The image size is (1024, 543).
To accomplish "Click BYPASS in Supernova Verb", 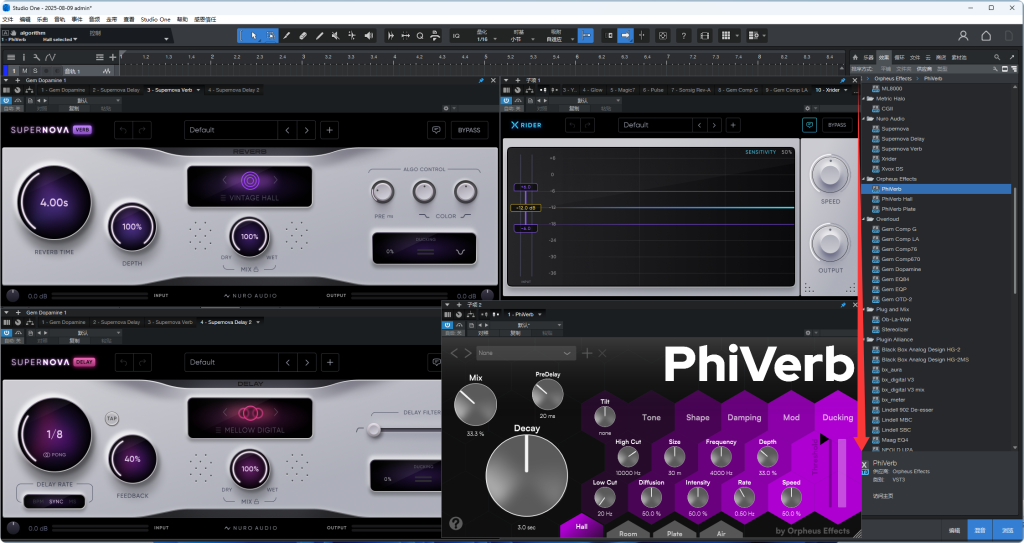I will click(x=469, y=130).
